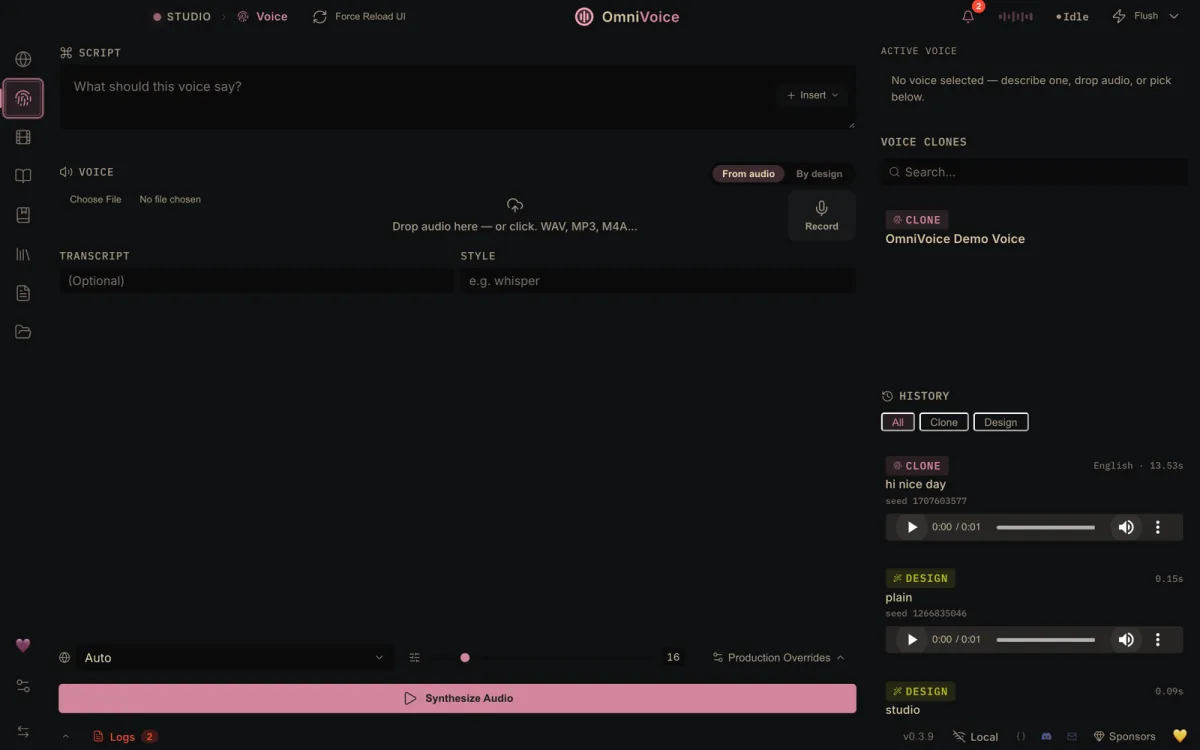Open the document icon in sidebar
Screen dimensions: 1200x750
[23, 293]
